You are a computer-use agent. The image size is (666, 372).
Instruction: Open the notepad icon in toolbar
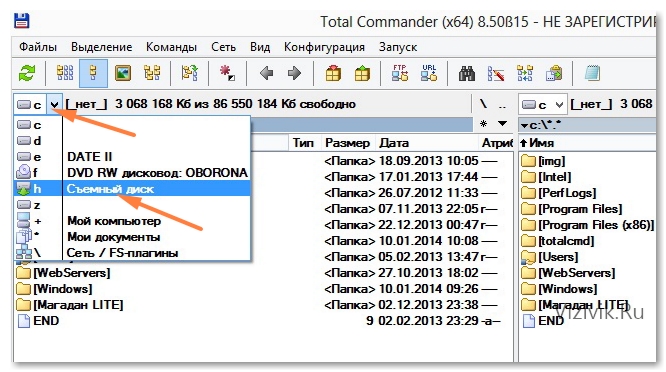pos(592,73)
